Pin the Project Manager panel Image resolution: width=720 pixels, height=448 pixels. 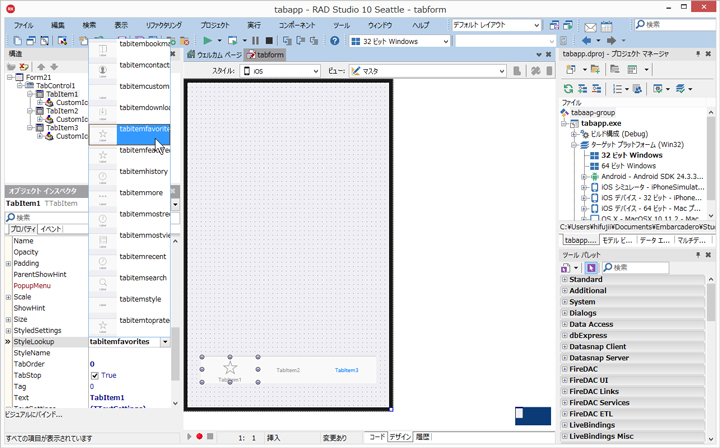698,54
